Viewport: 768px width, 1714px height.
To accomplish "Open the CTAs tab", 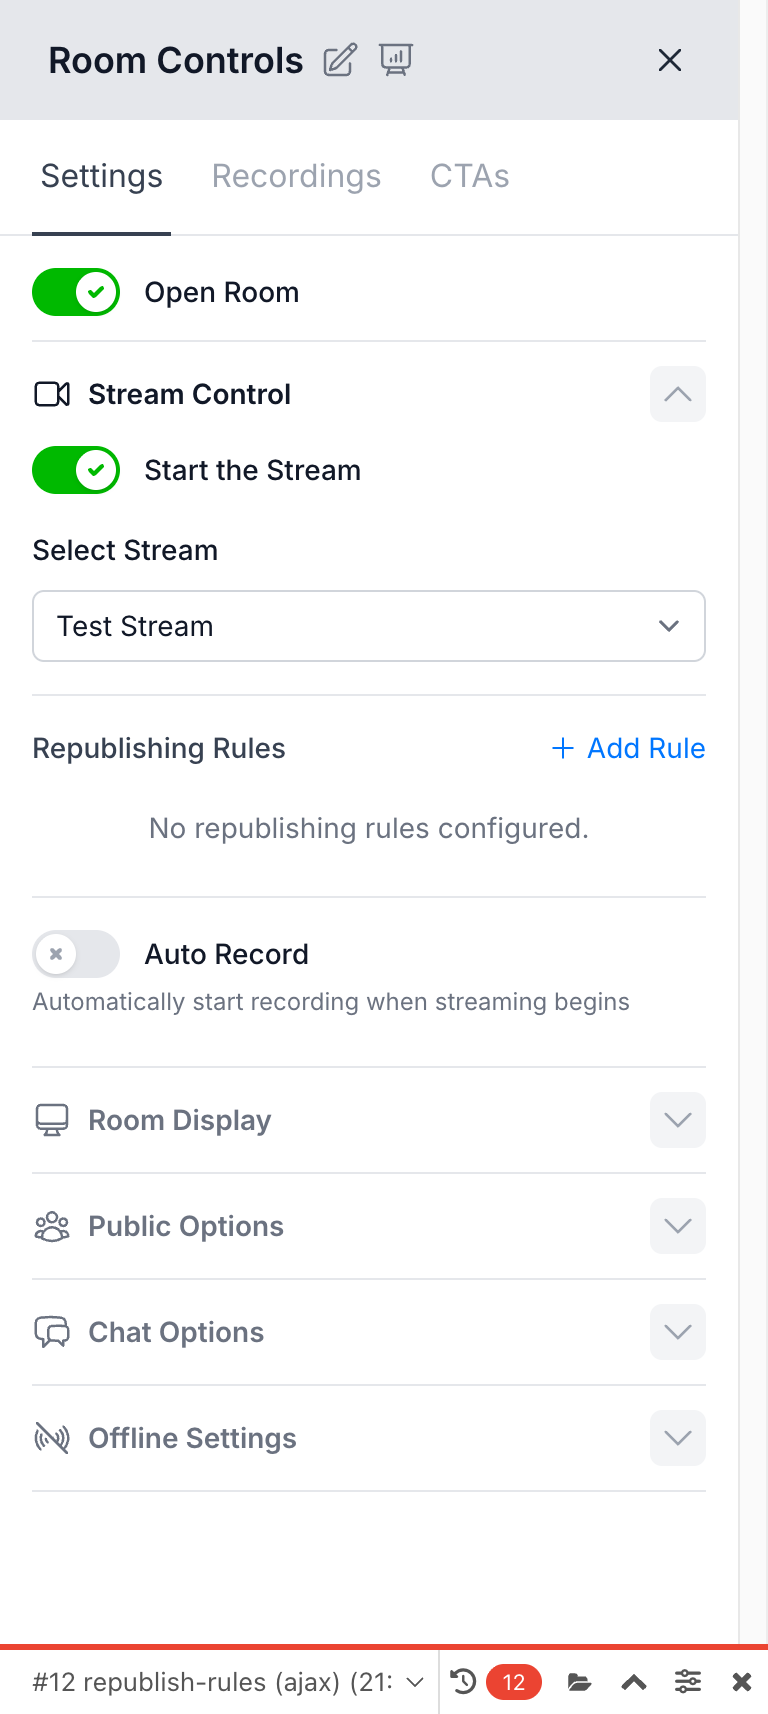I will pos(469,176).
